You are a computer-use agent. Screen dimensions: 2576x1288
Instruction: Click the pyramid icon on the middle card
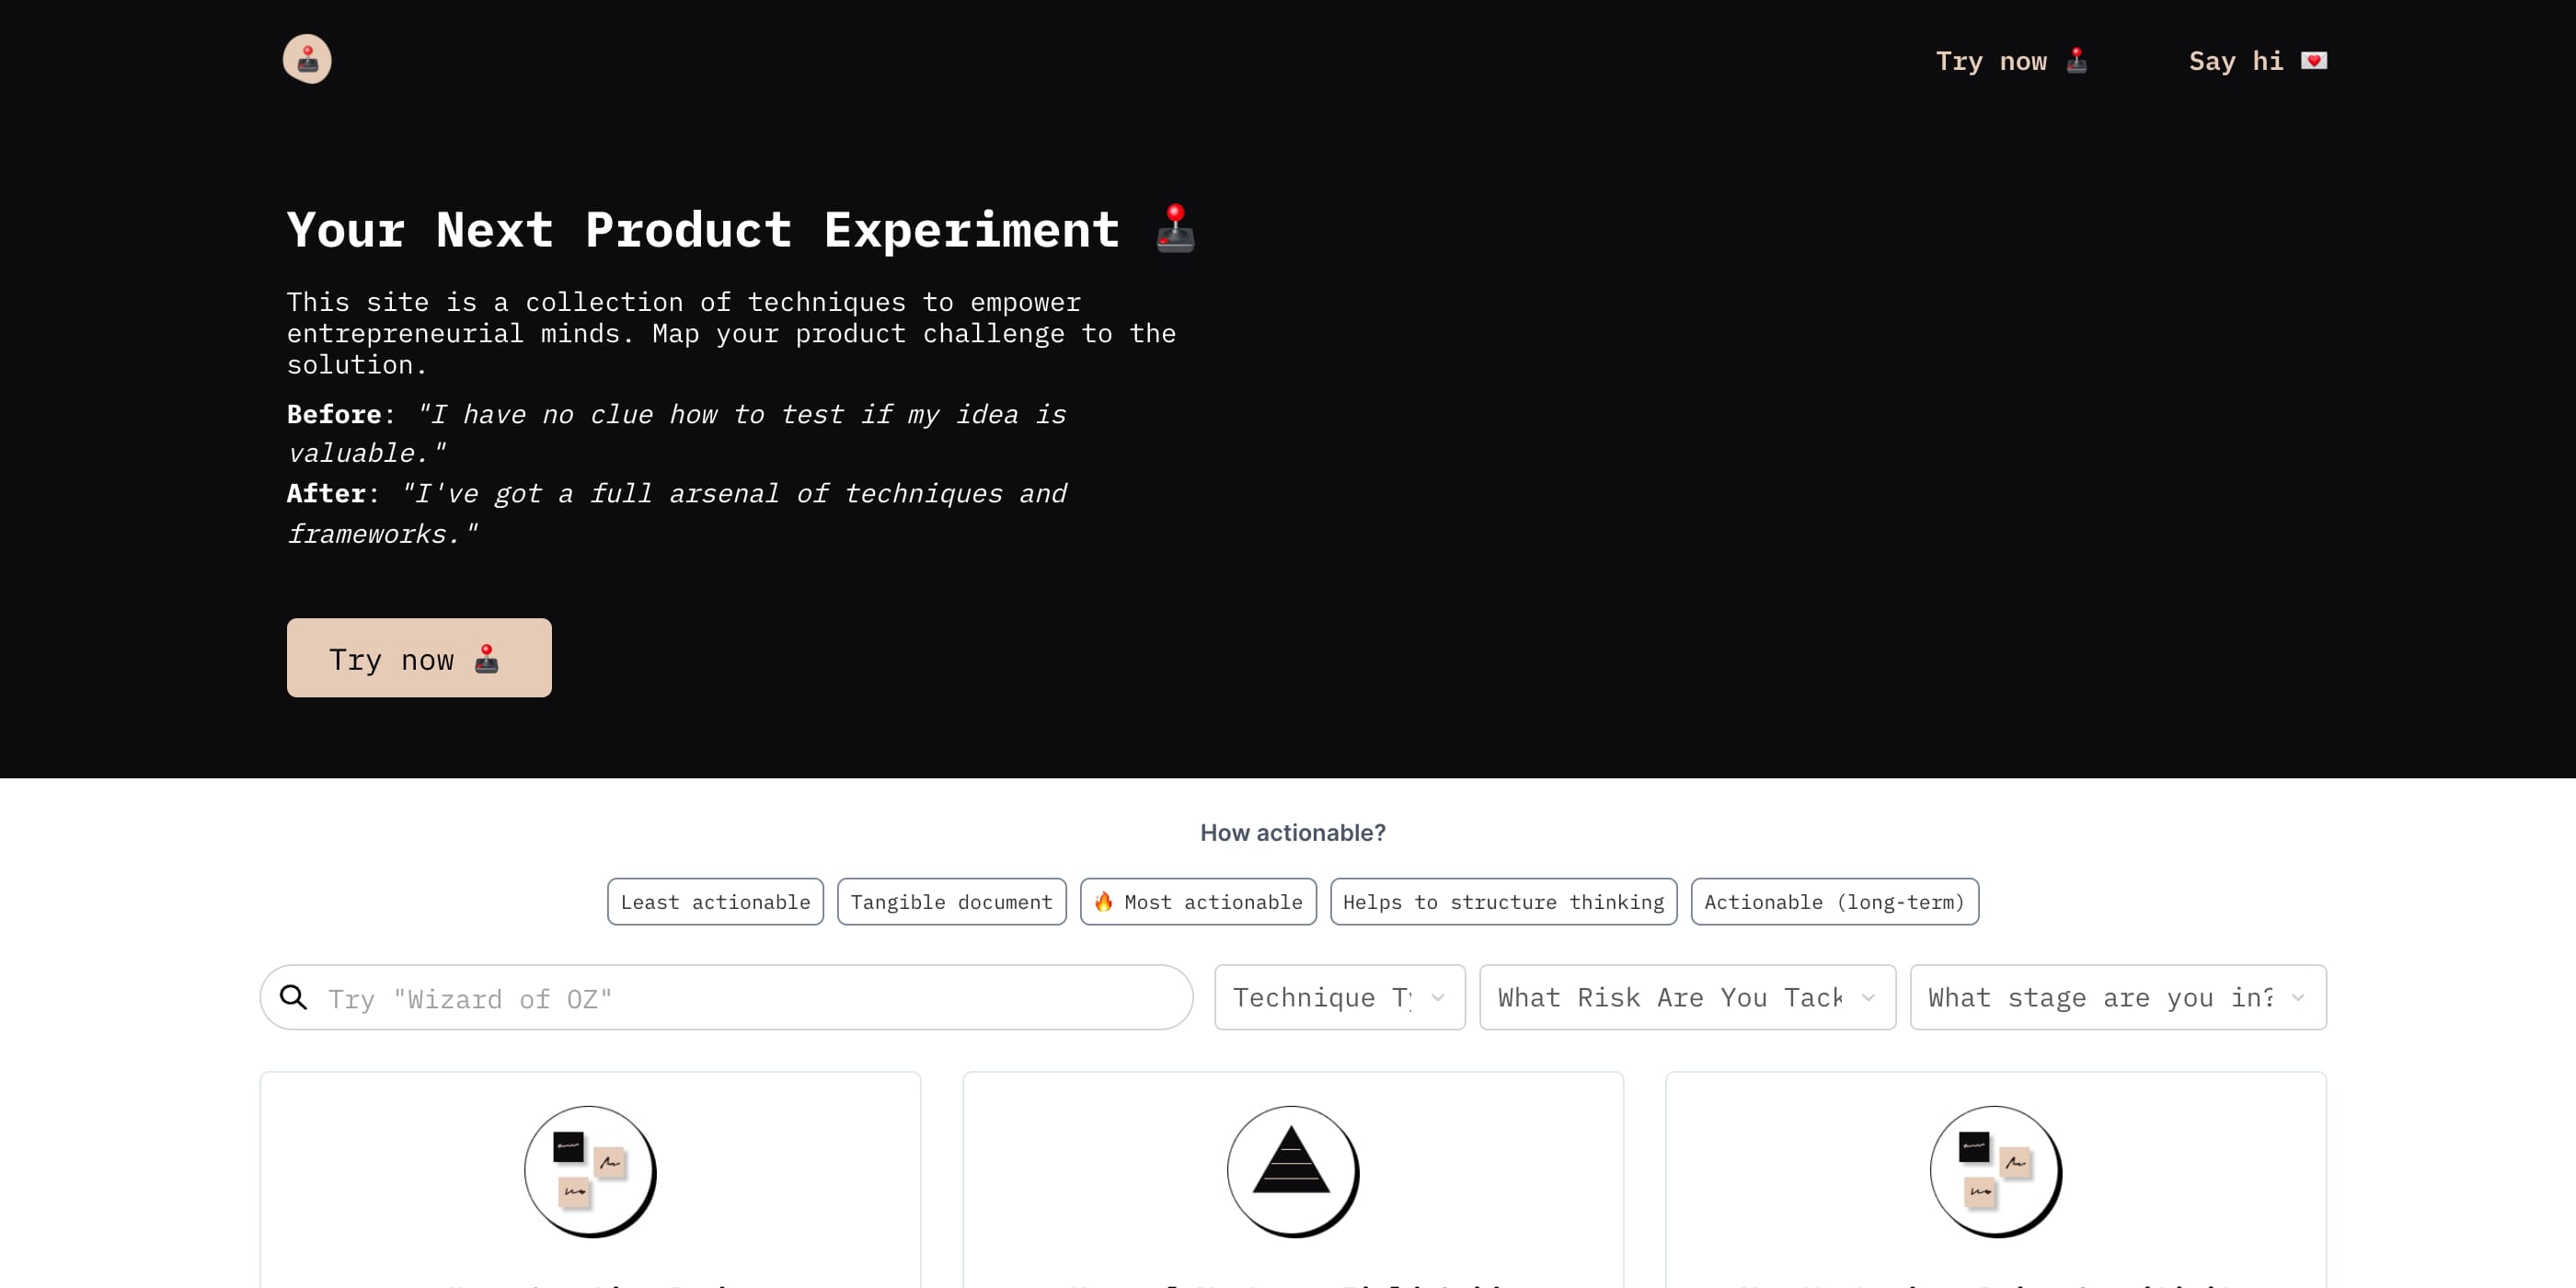click(x=1293, y=1170)
